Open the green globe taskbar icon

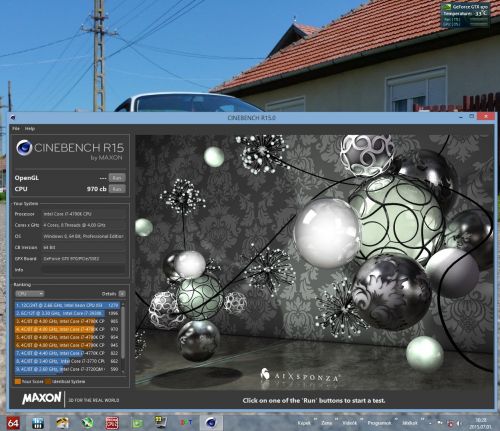87,423
